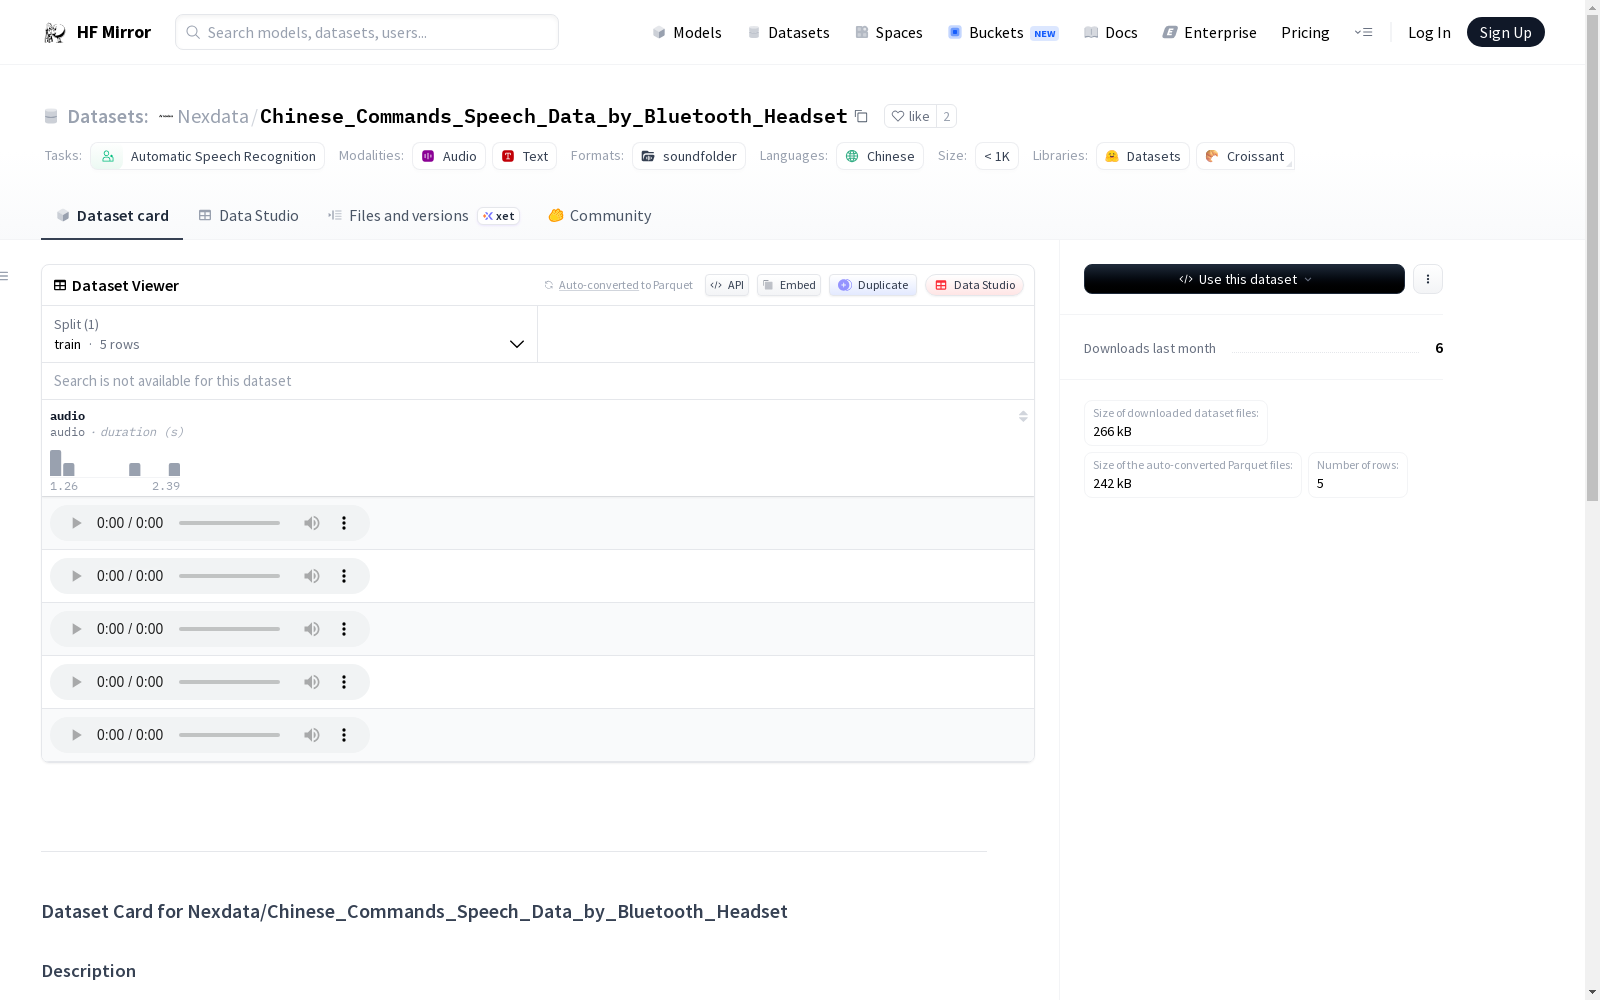The width and height of the screenshot is (1600, 1000).
Task: Open more options on second audio player
Action: tap(344, 576)
